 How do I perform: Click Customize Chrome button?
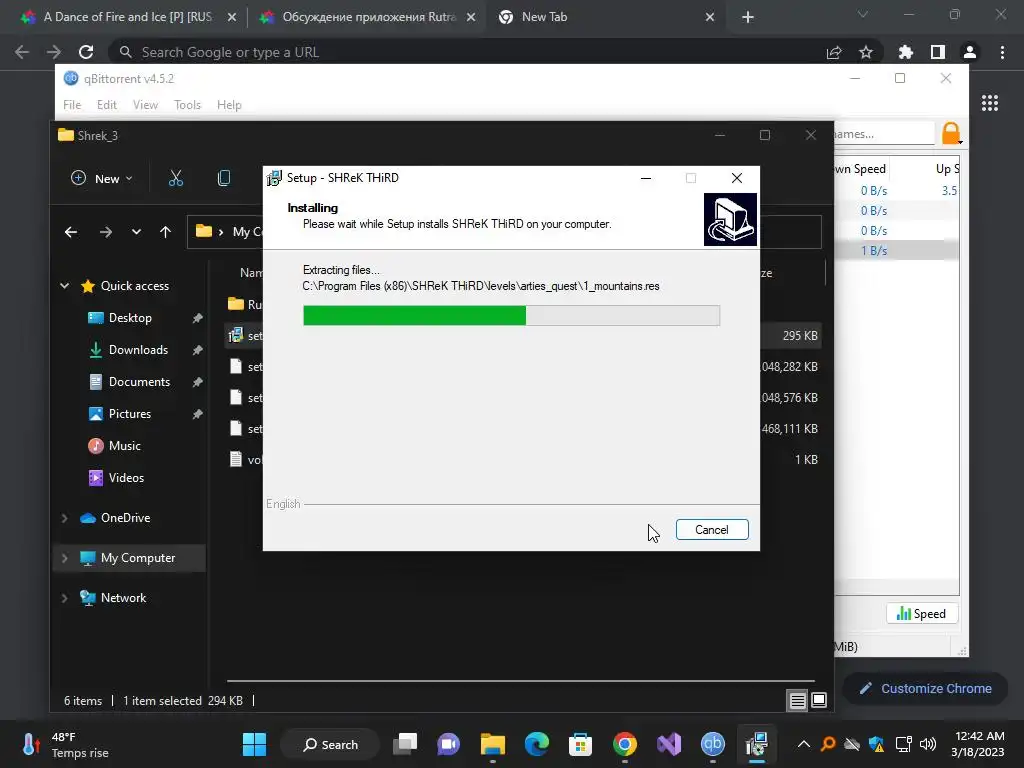(925, 688)
